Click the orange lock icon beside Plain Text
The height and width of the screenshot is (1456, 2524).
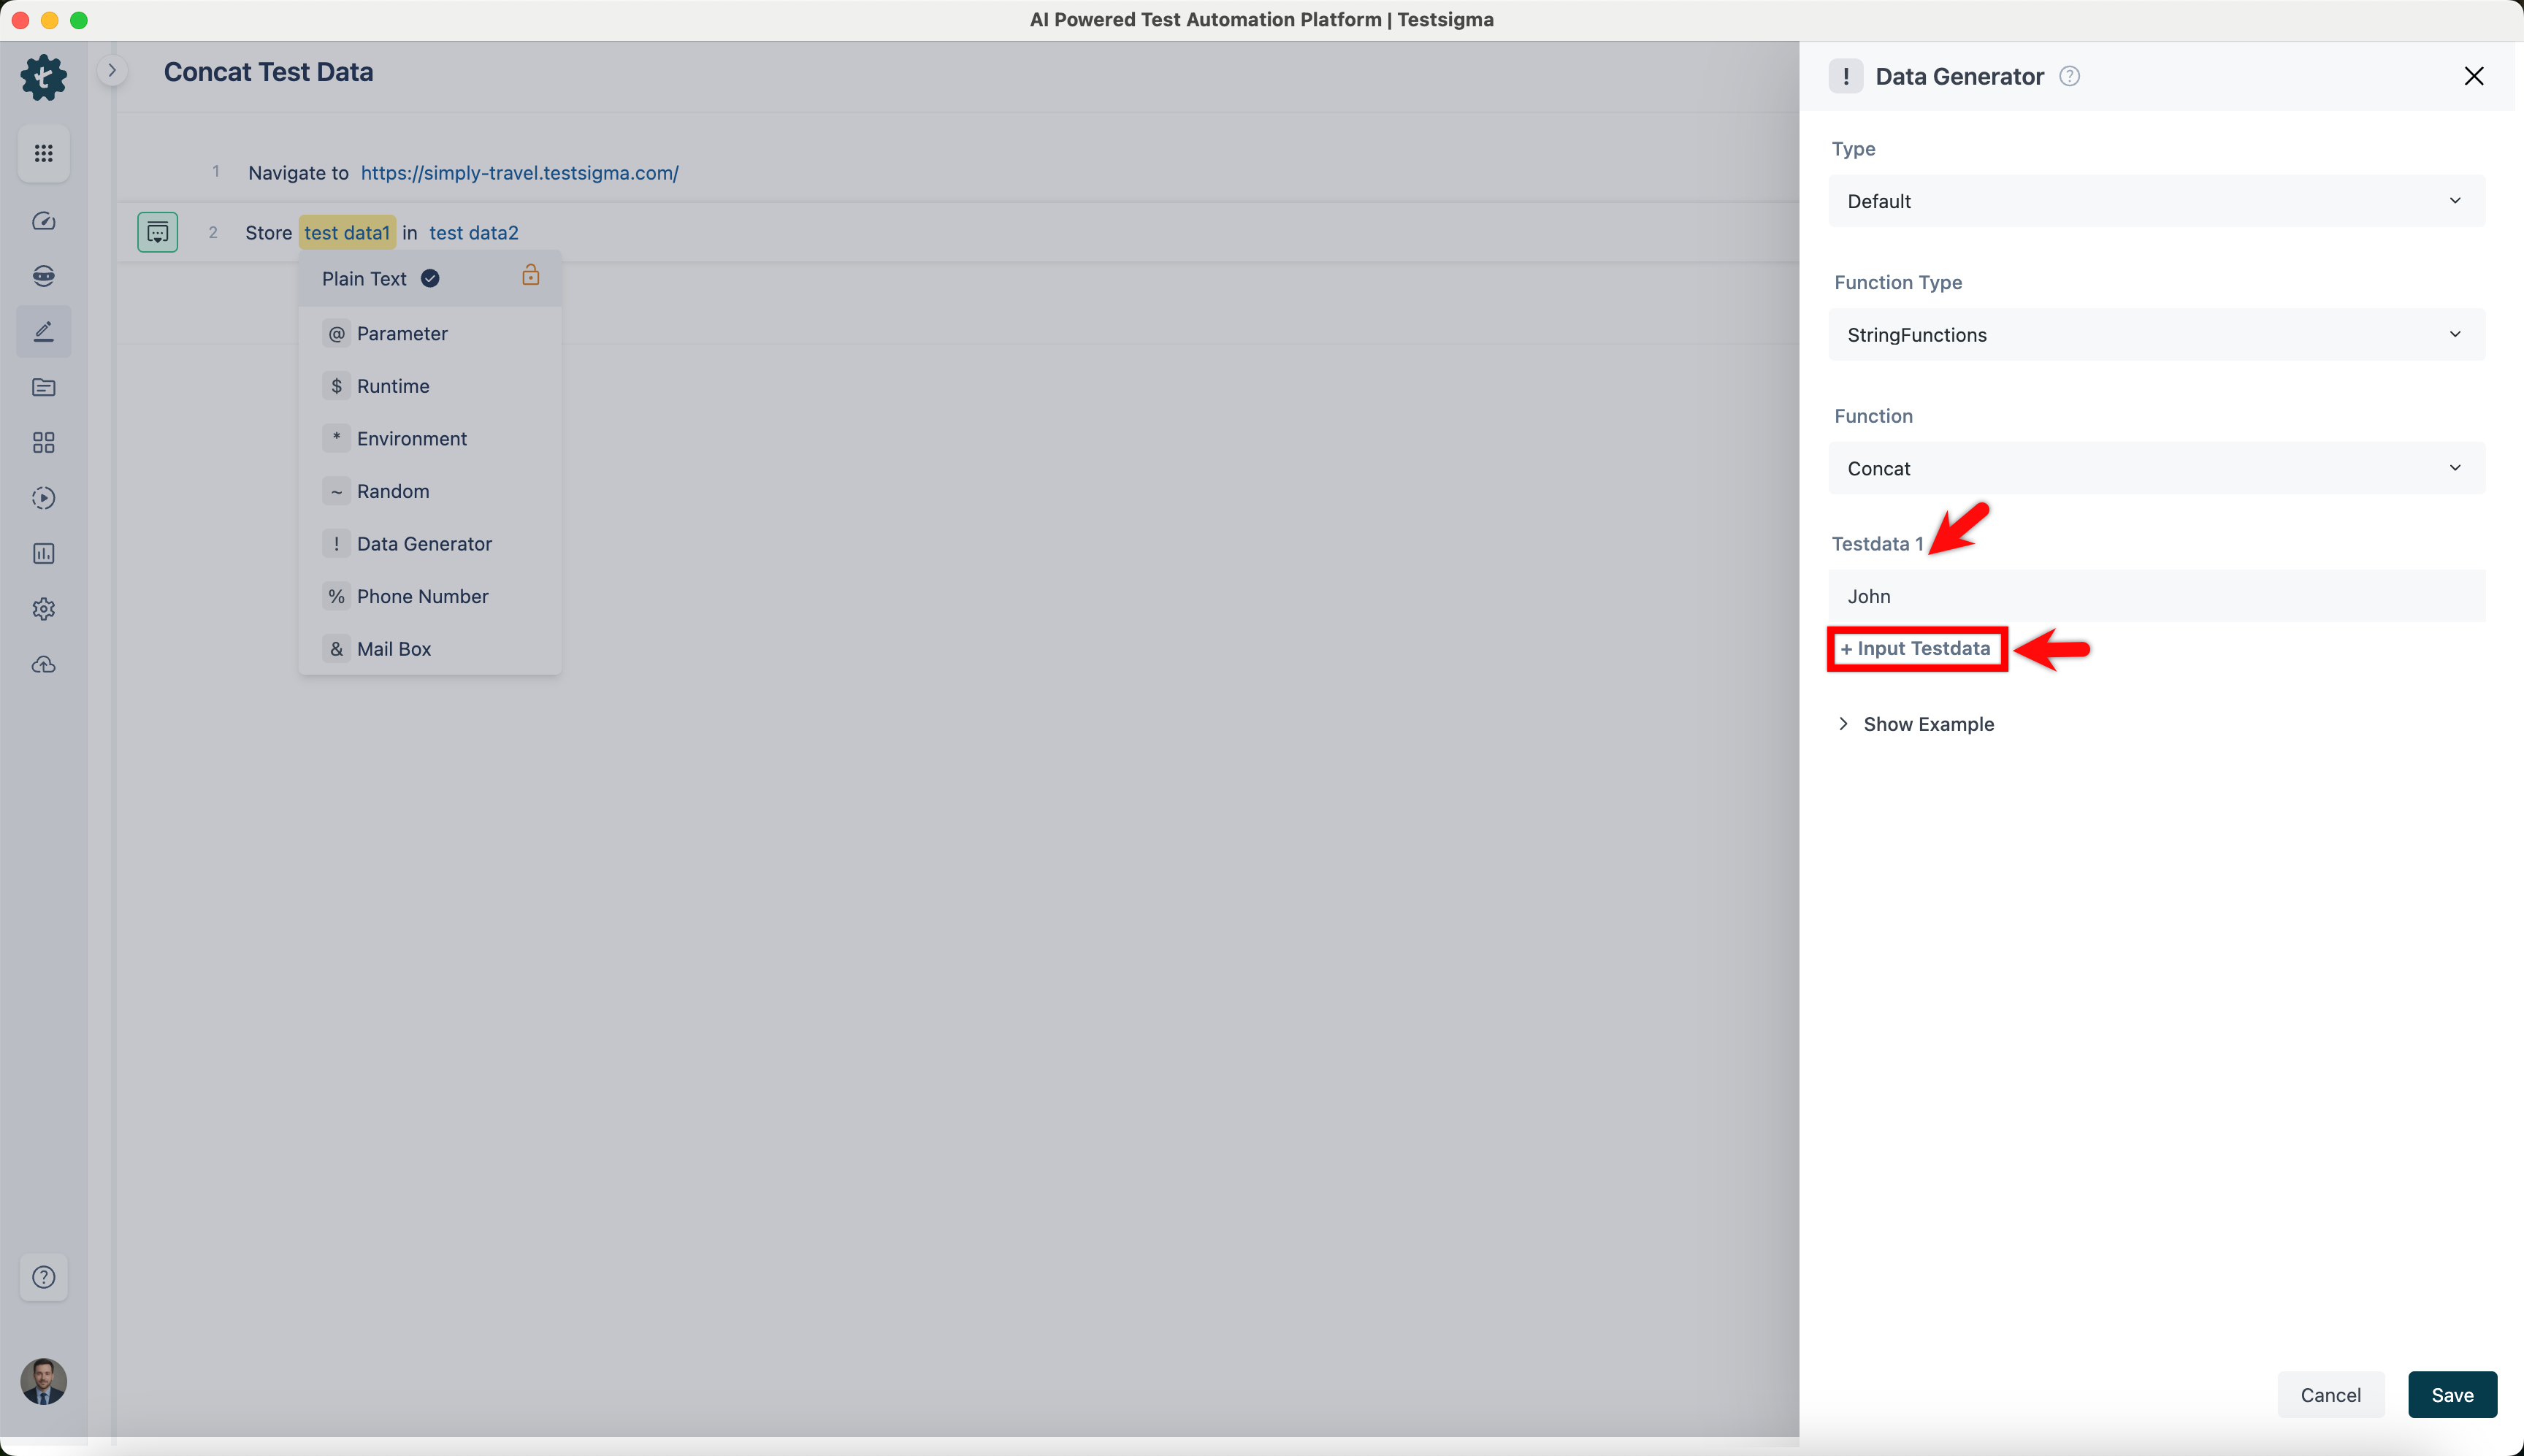(x=531, y=276)
